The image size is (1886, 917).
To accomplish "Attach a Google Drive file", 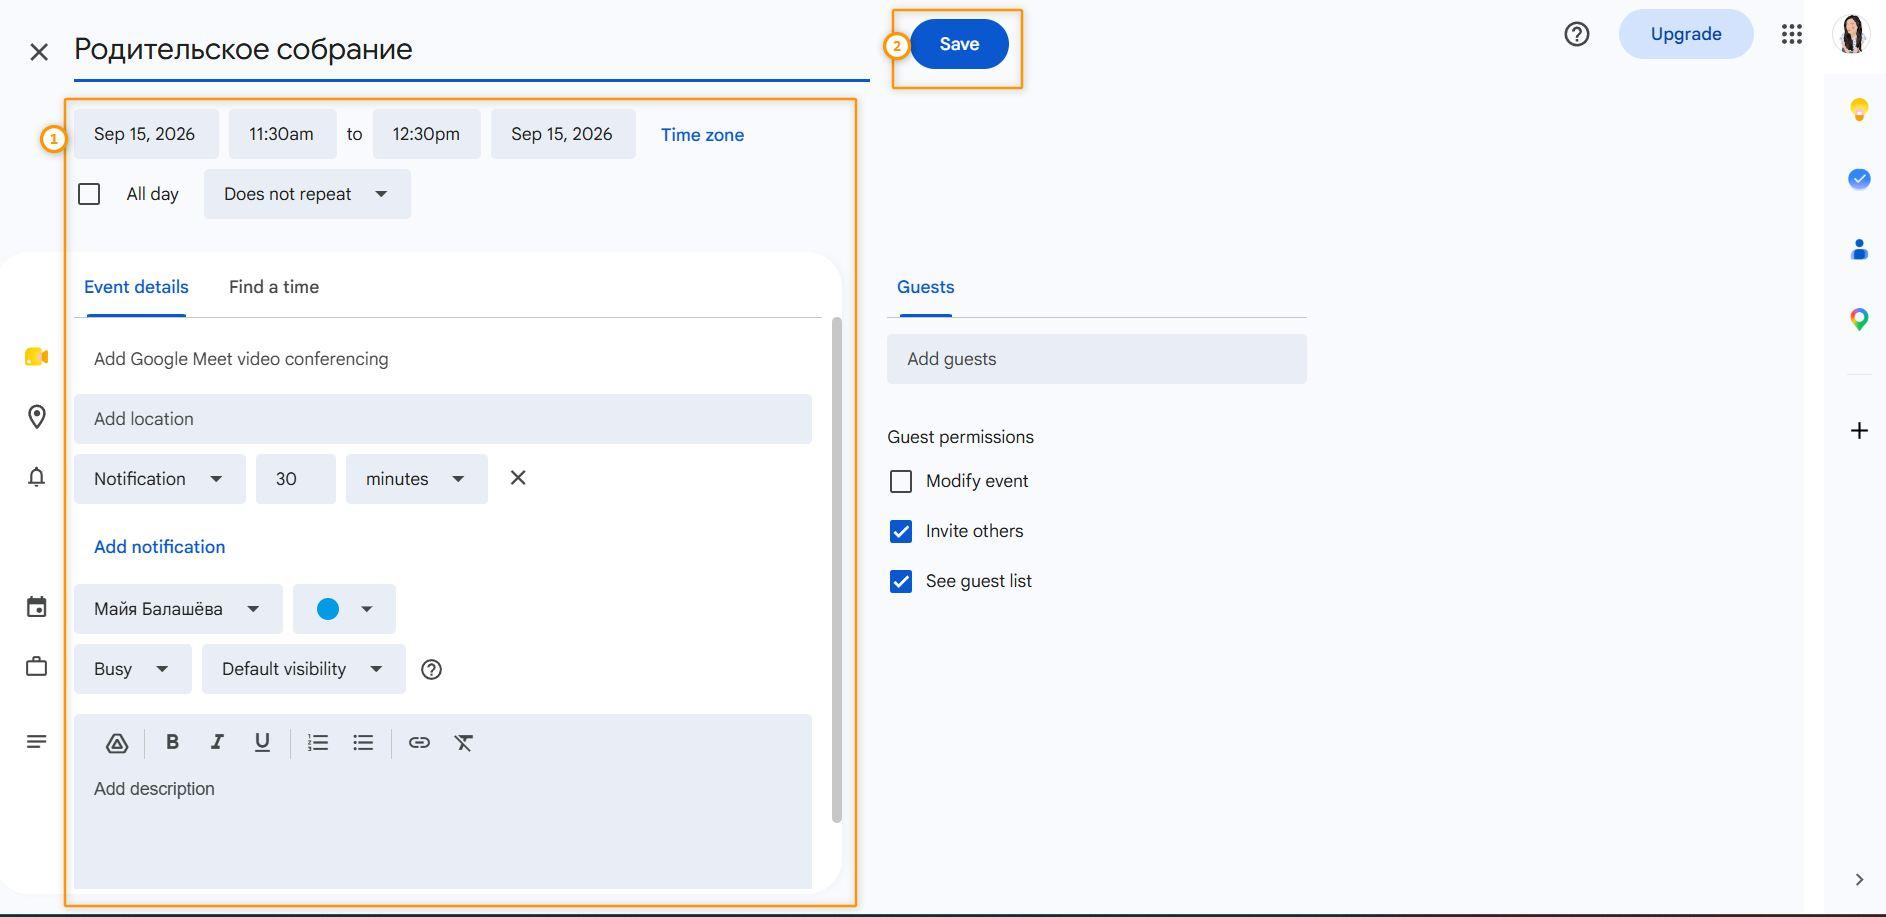I will 117,743.
